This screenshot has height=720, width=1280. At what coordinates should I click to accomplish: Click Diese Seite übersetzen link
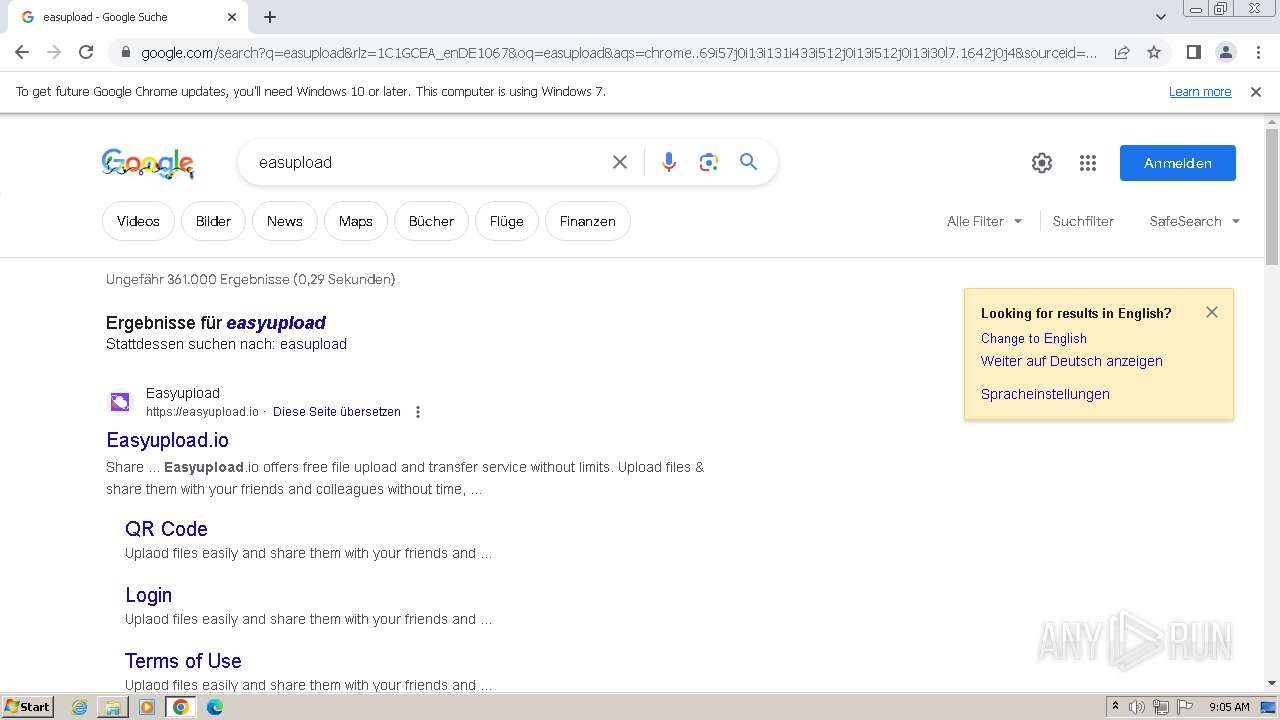click(337, 412)
